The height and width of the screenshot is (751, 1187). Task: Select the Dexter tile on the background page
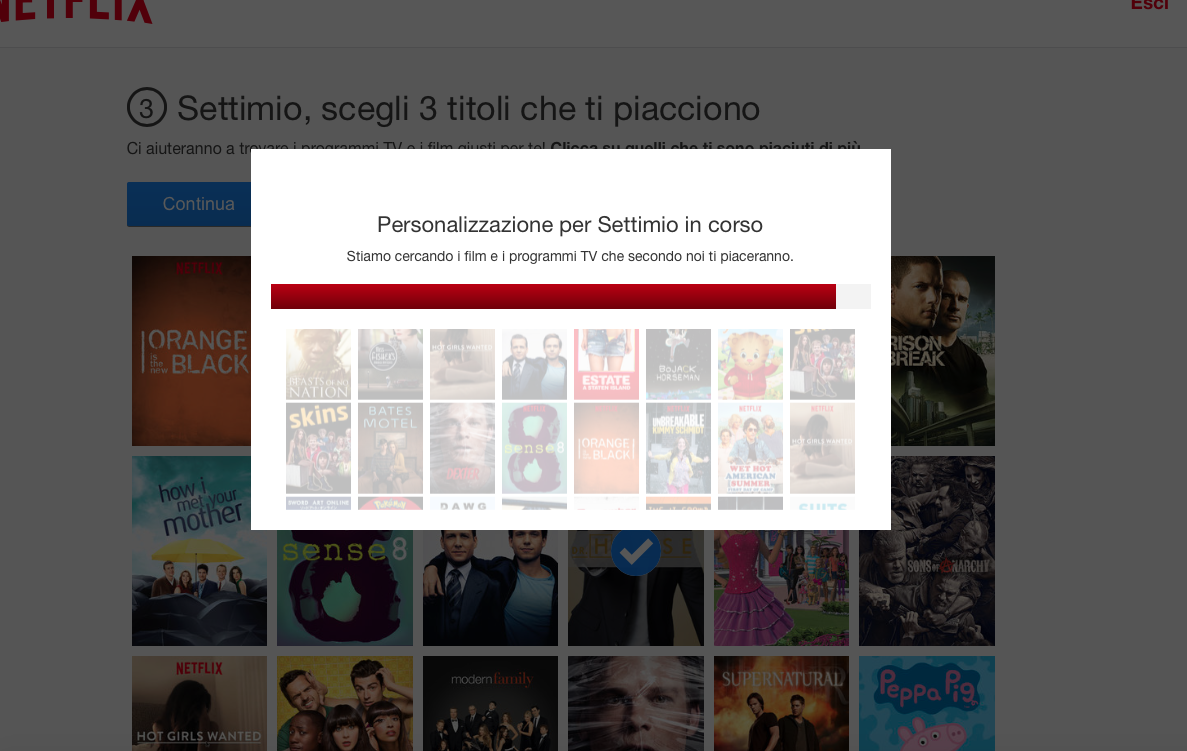click(x=636, y=703)
